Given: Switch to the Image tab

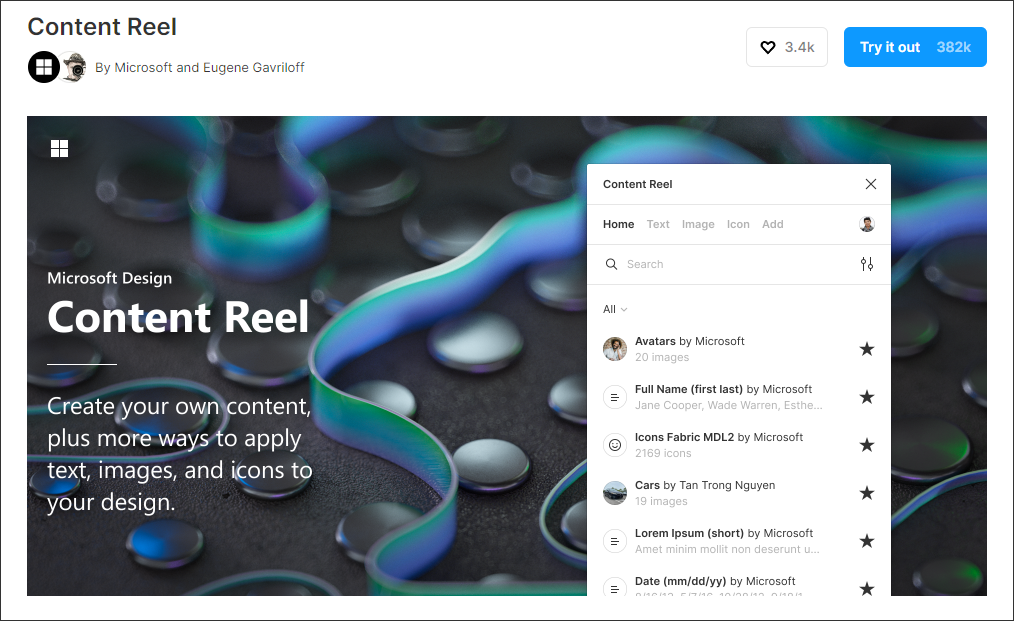Looking at the screenshot, I should pos(698,224).
